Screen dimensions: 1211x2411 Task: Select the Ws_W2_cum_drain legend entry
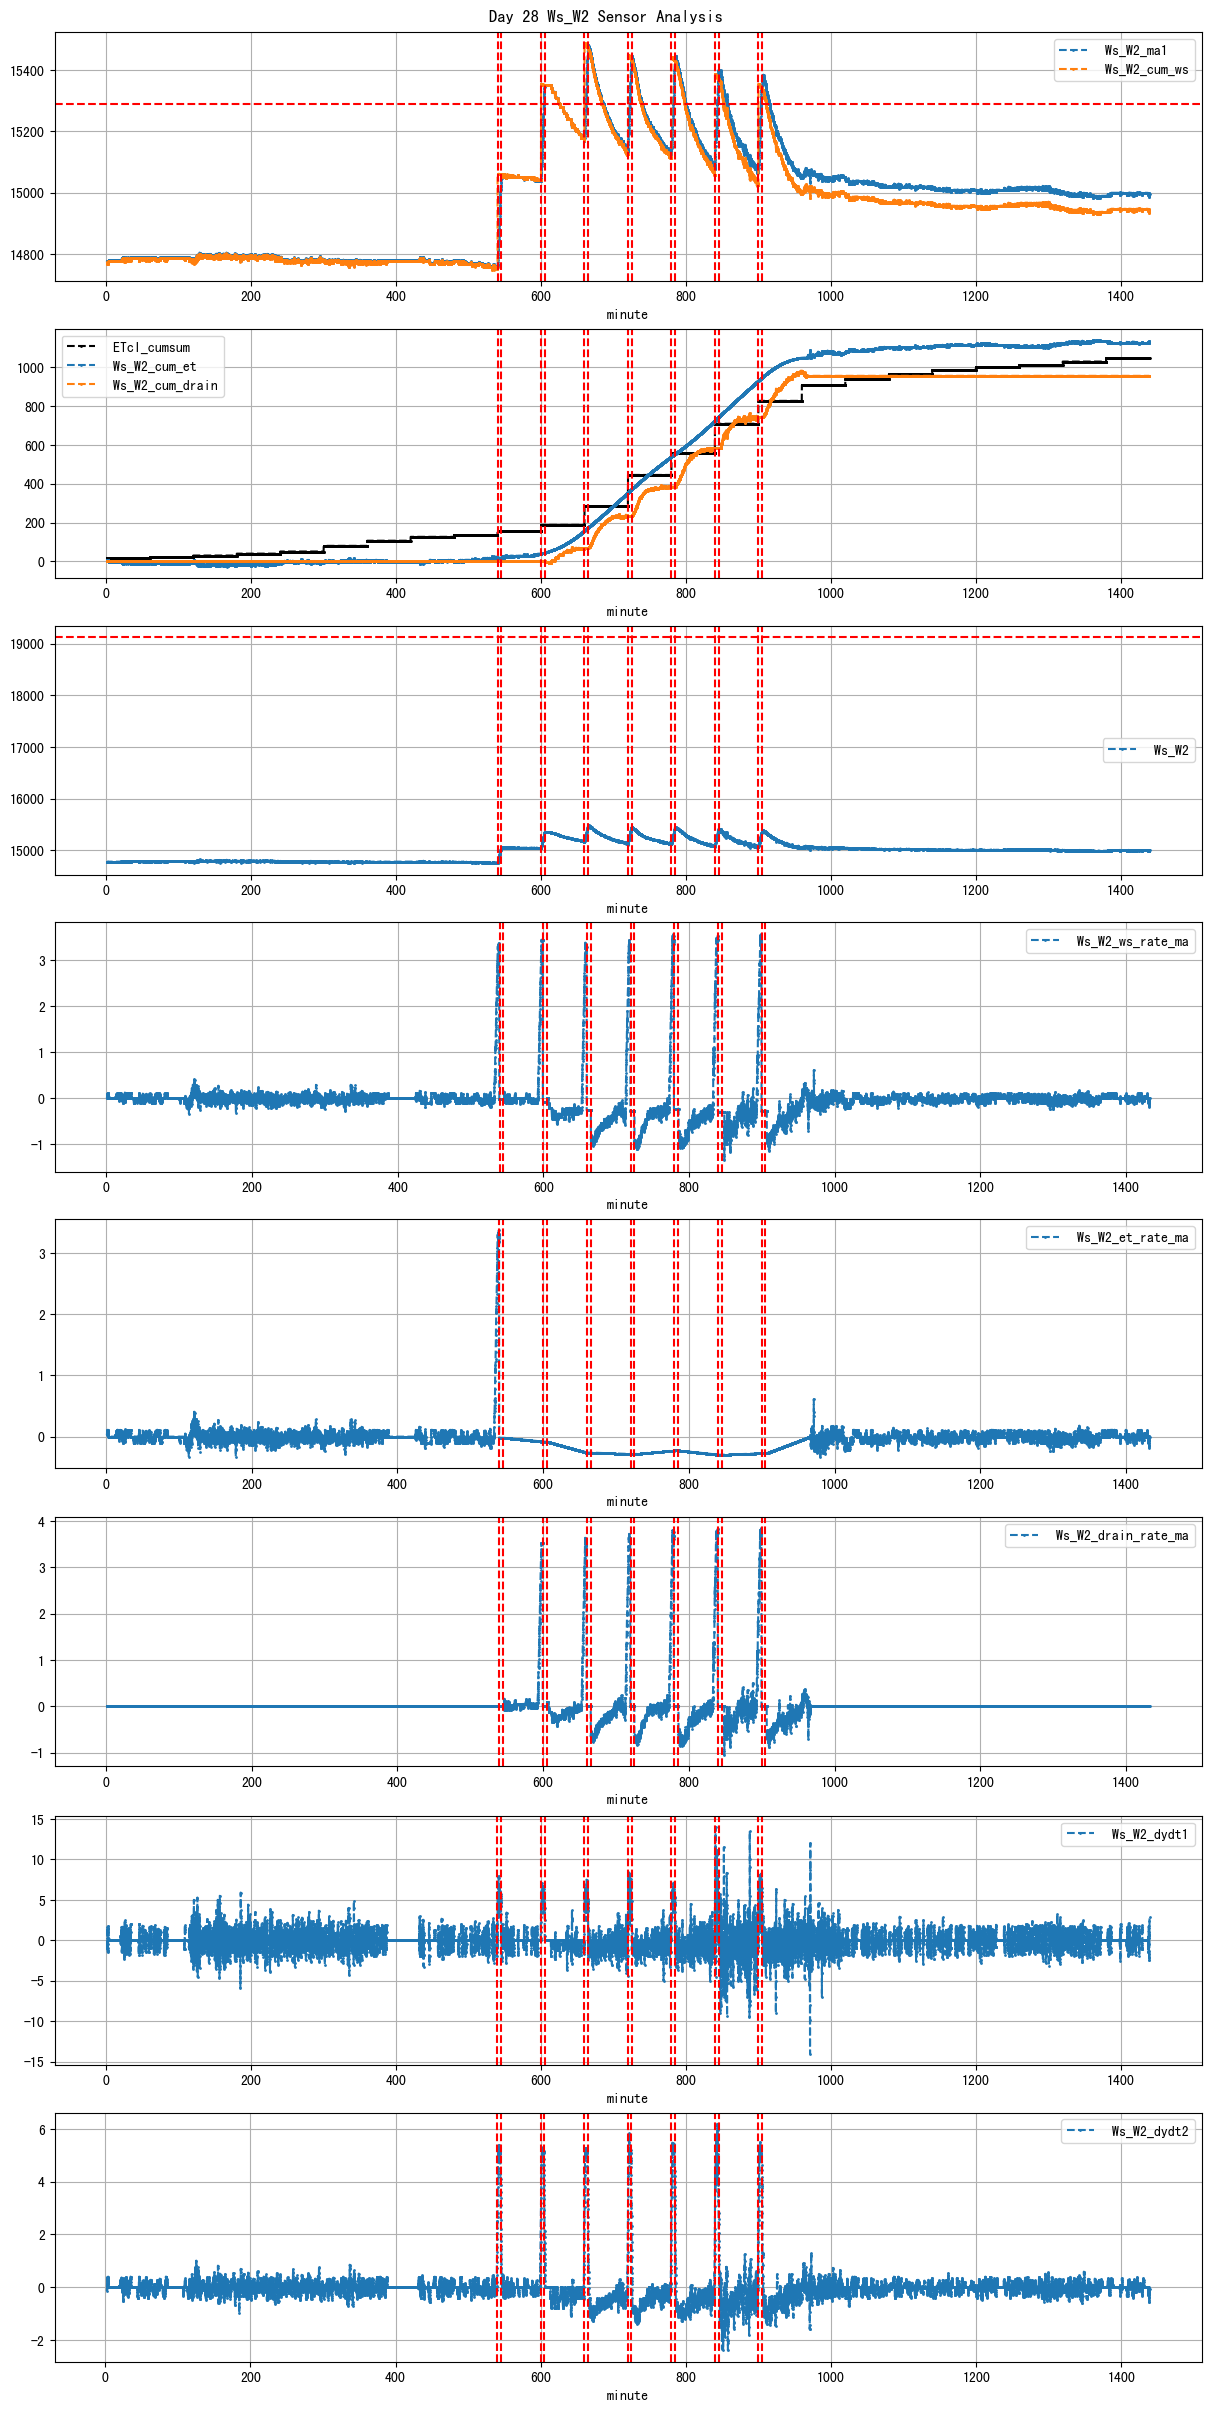click(165, 386)
